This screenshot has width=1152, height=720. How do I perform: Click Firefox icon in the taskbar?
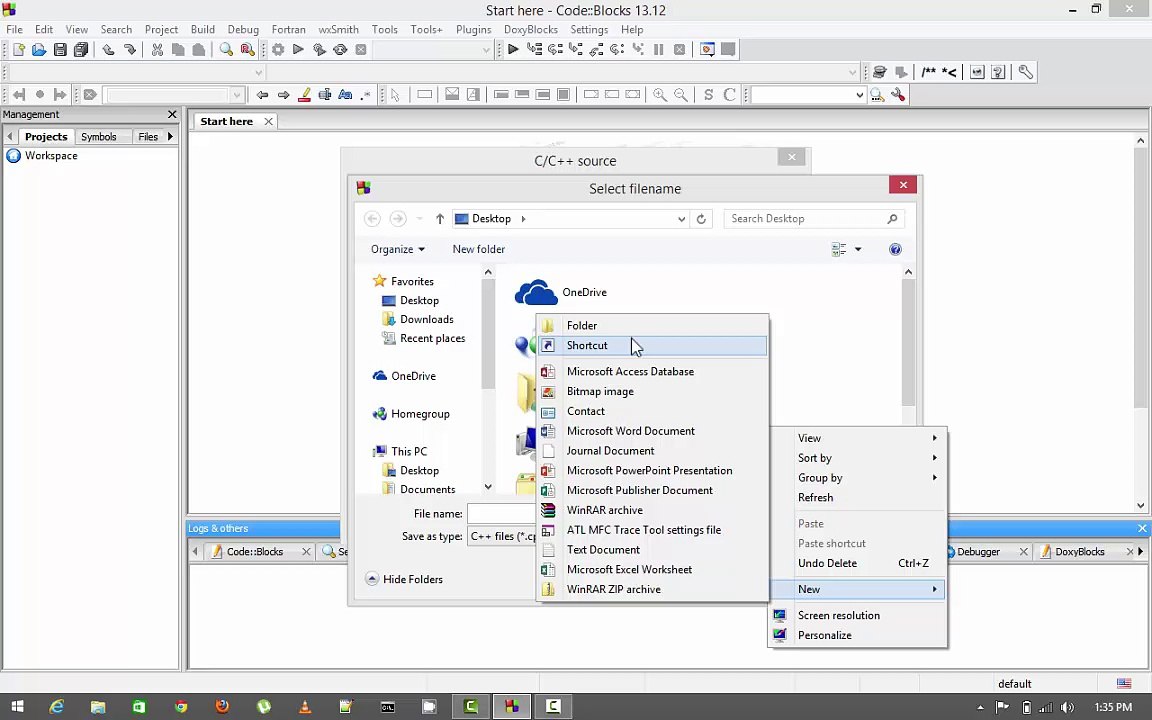pyautogui.click(x=222, y=707)
